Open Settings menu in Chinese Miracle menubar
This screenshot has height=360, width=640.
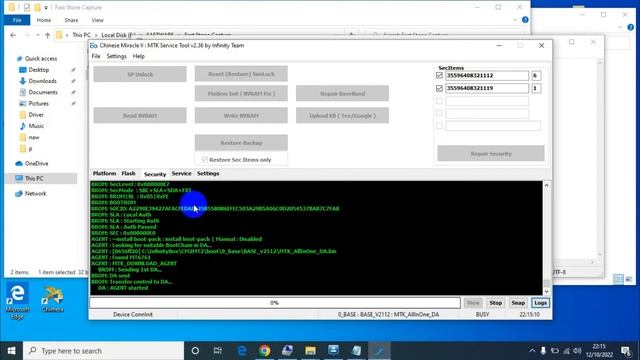pyautogui.click(x=116, y=56)
